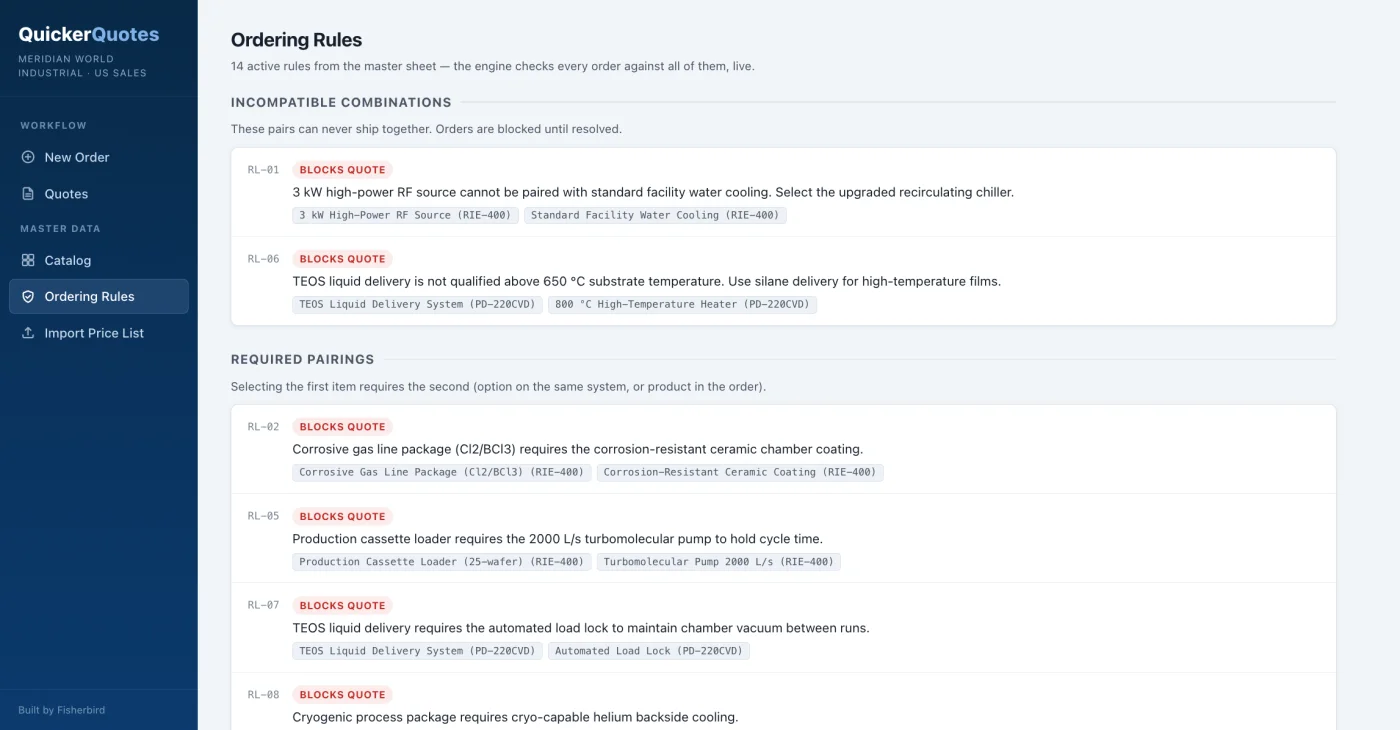
Task: Click TEOS Liquid Delivery System tag in RL-06
Action: [417, 305]
